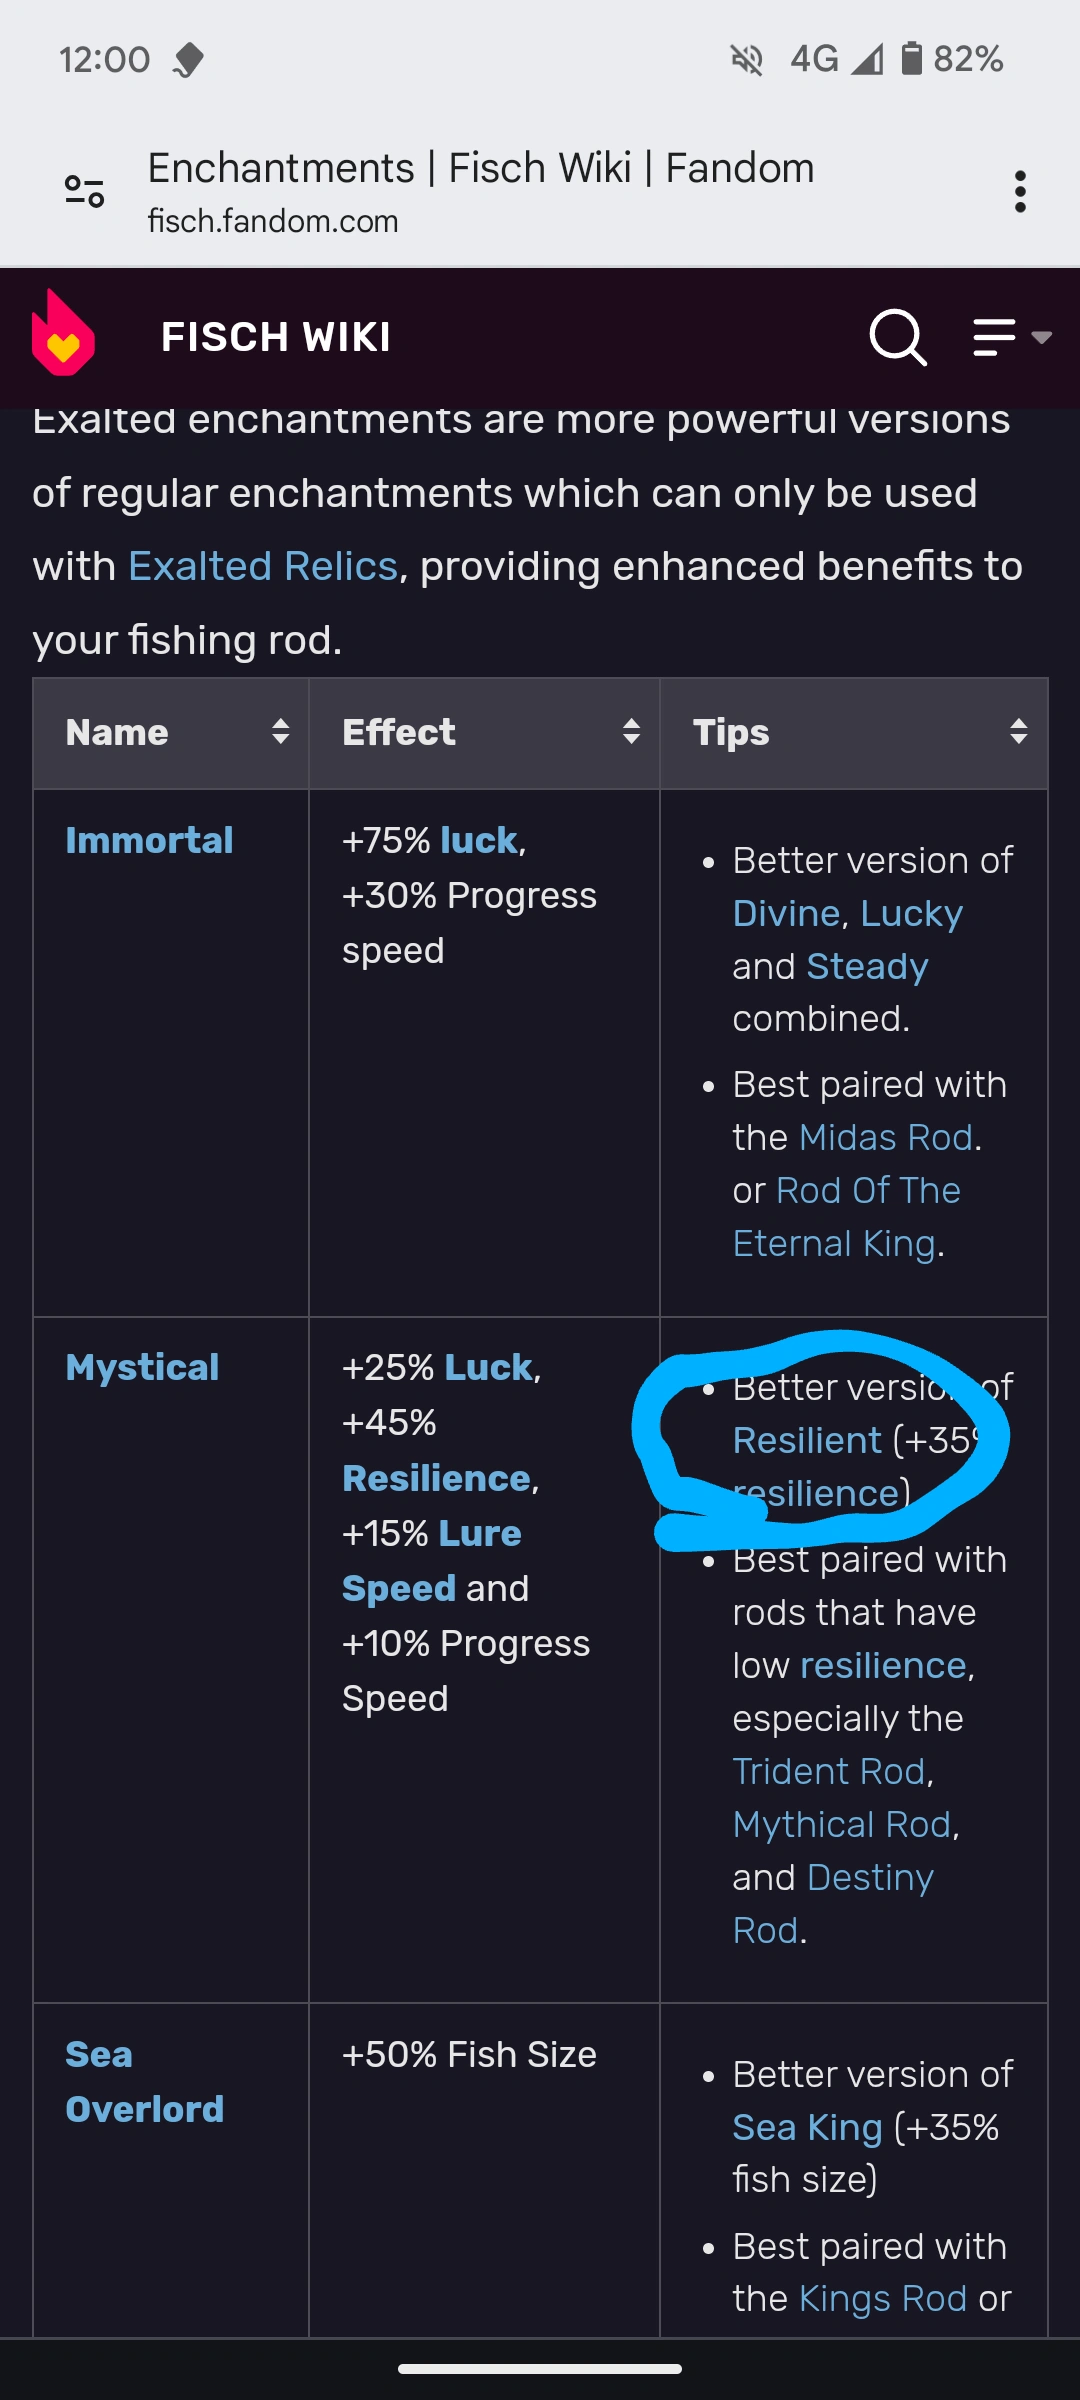This screenshot has width=1080, height=2400.
Task: Open the wiki search magnifier
Action: [x=897, y=337]
